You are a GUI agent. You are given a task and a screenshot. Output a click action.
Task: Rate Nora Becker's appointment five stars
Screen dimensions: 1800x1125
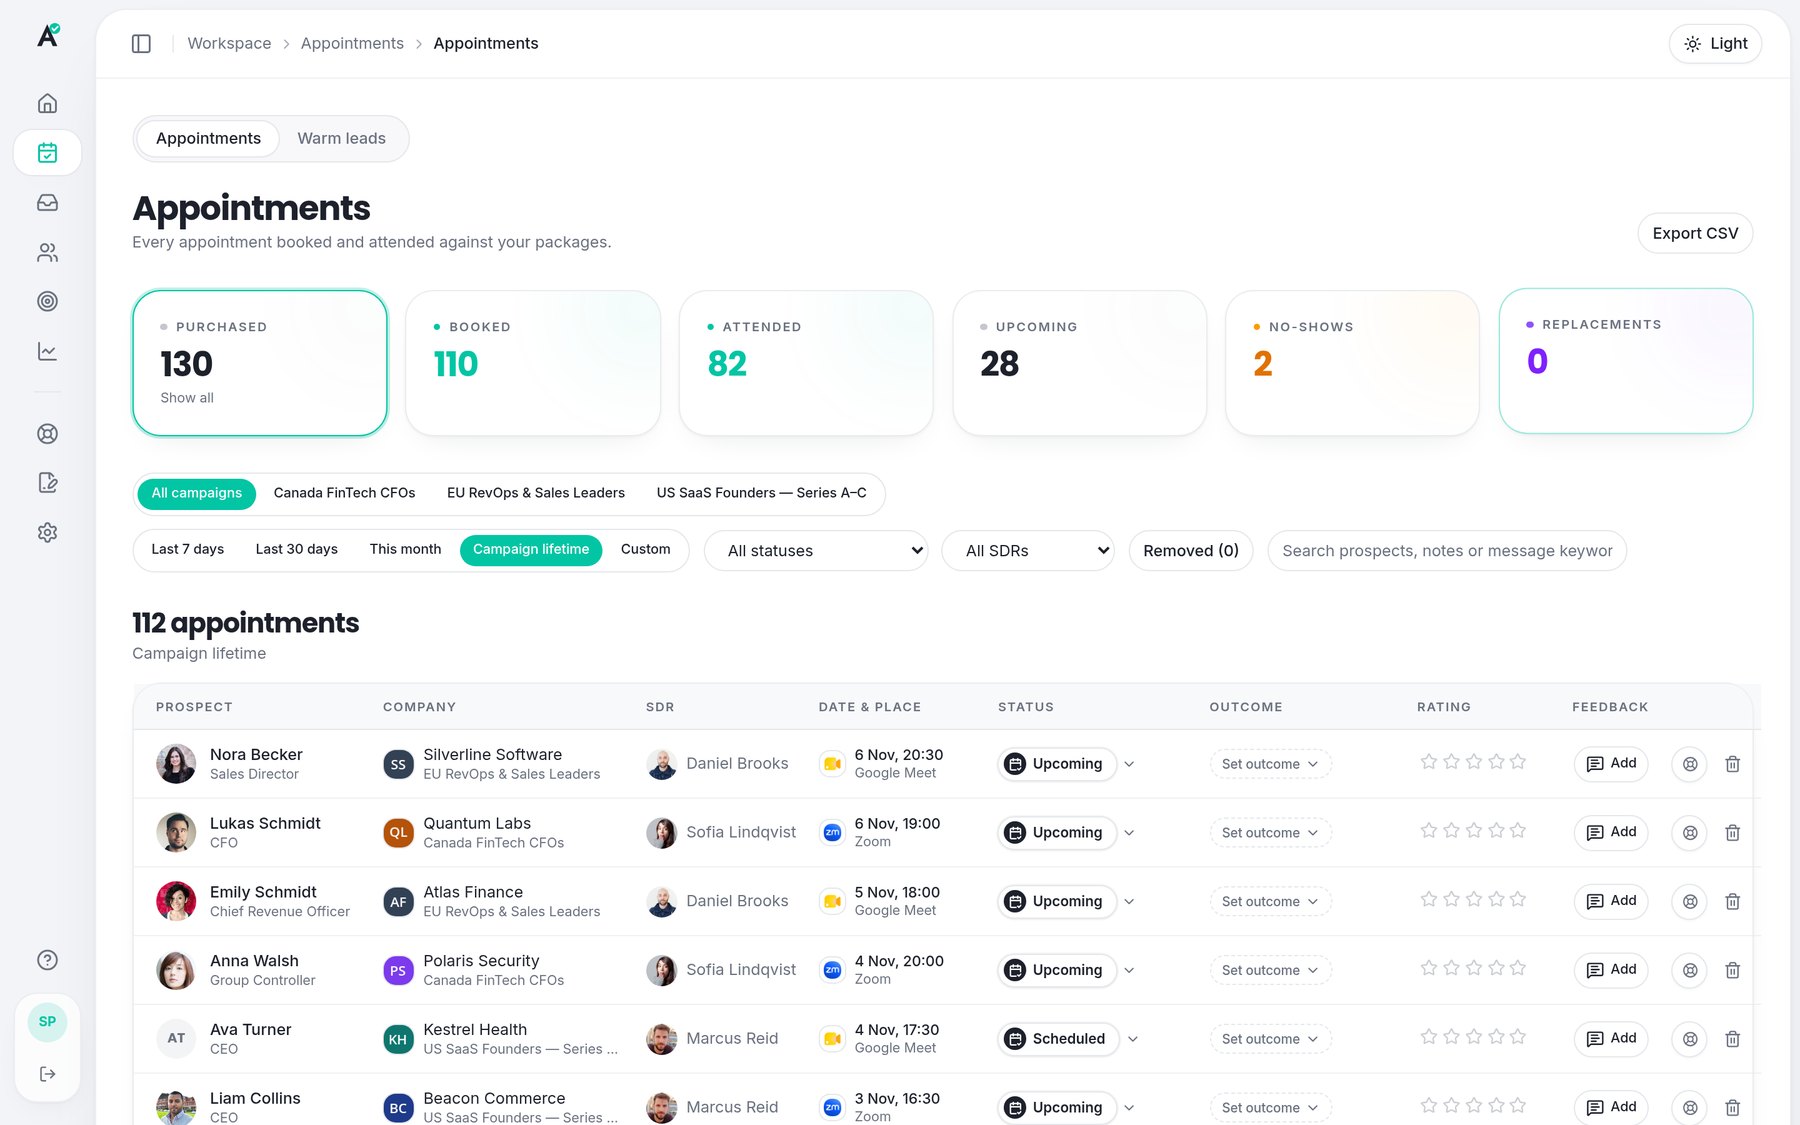1518,762
